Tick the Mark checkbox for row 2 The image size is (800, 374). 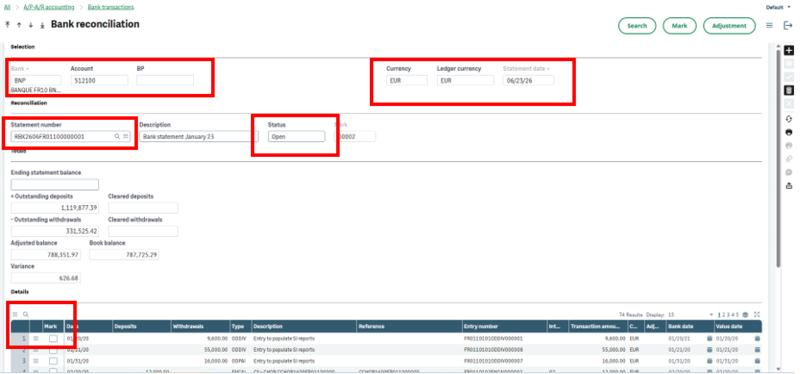click(53, 350)
